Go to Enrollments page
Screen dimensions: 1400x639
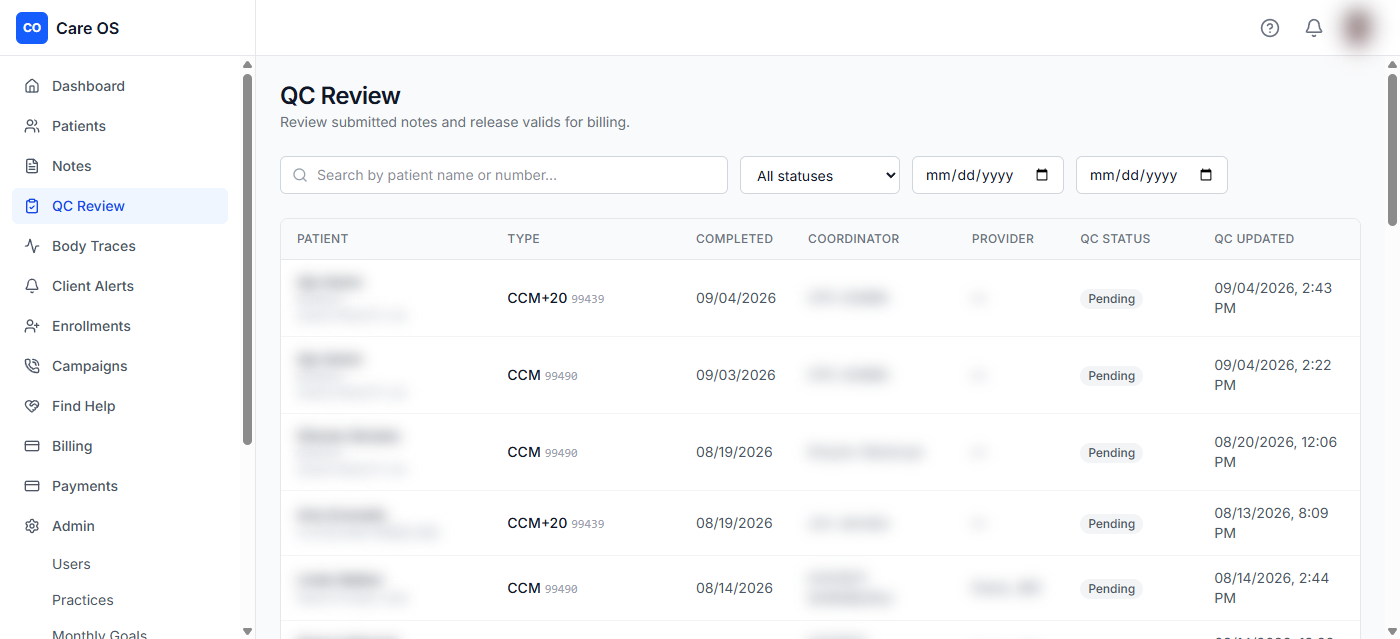120,326
